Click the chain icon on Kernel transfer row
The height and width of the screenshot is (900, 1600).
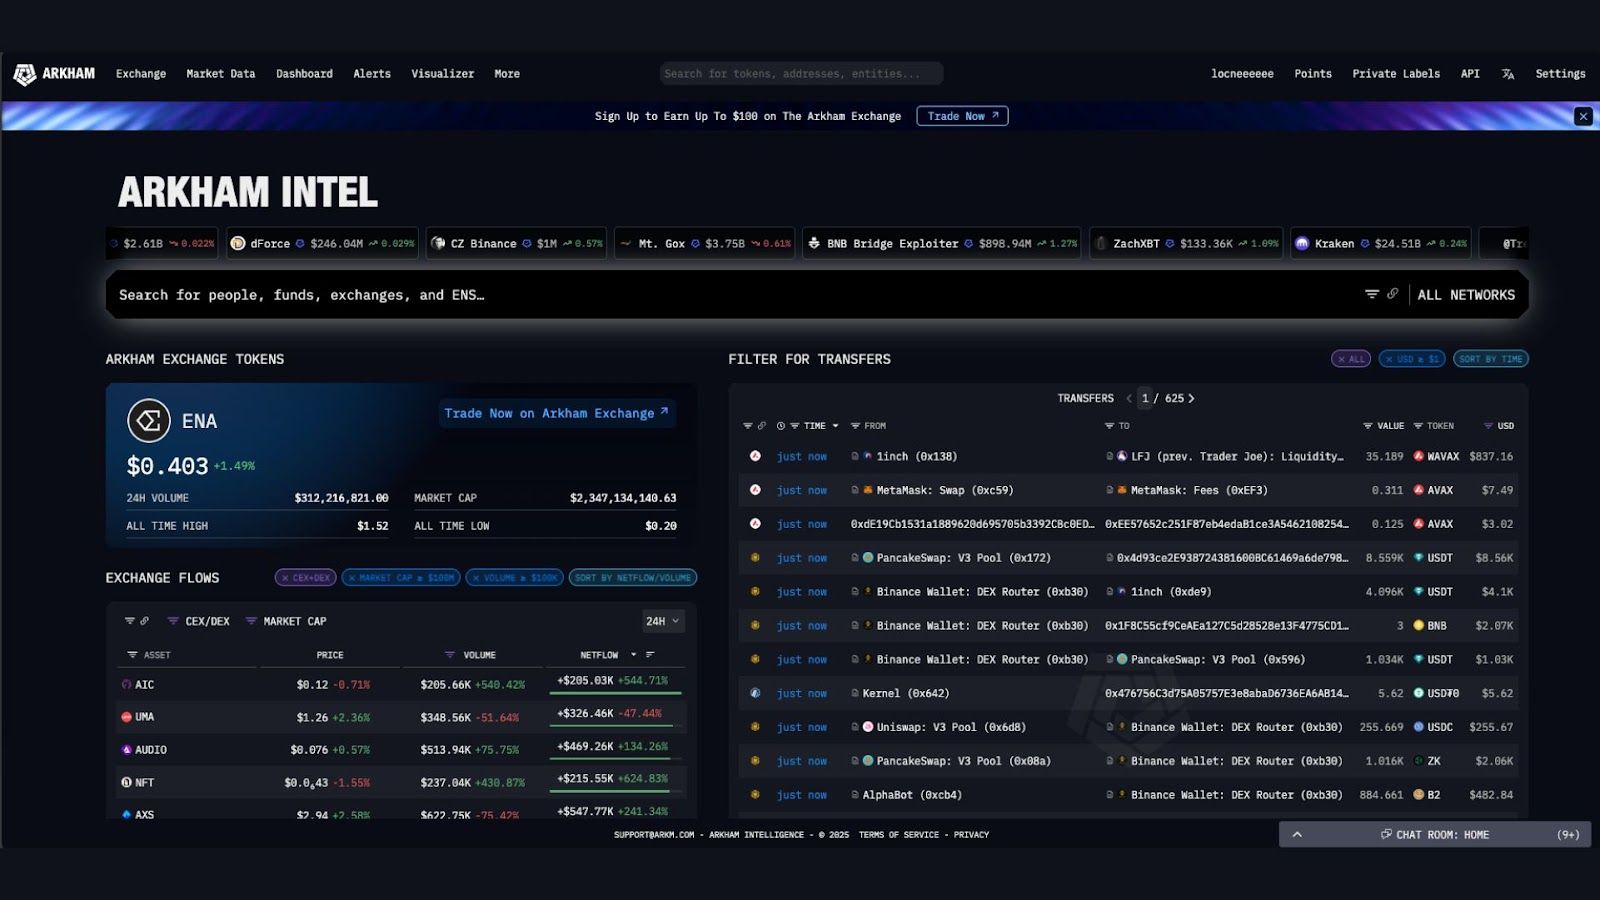[755, 693]
